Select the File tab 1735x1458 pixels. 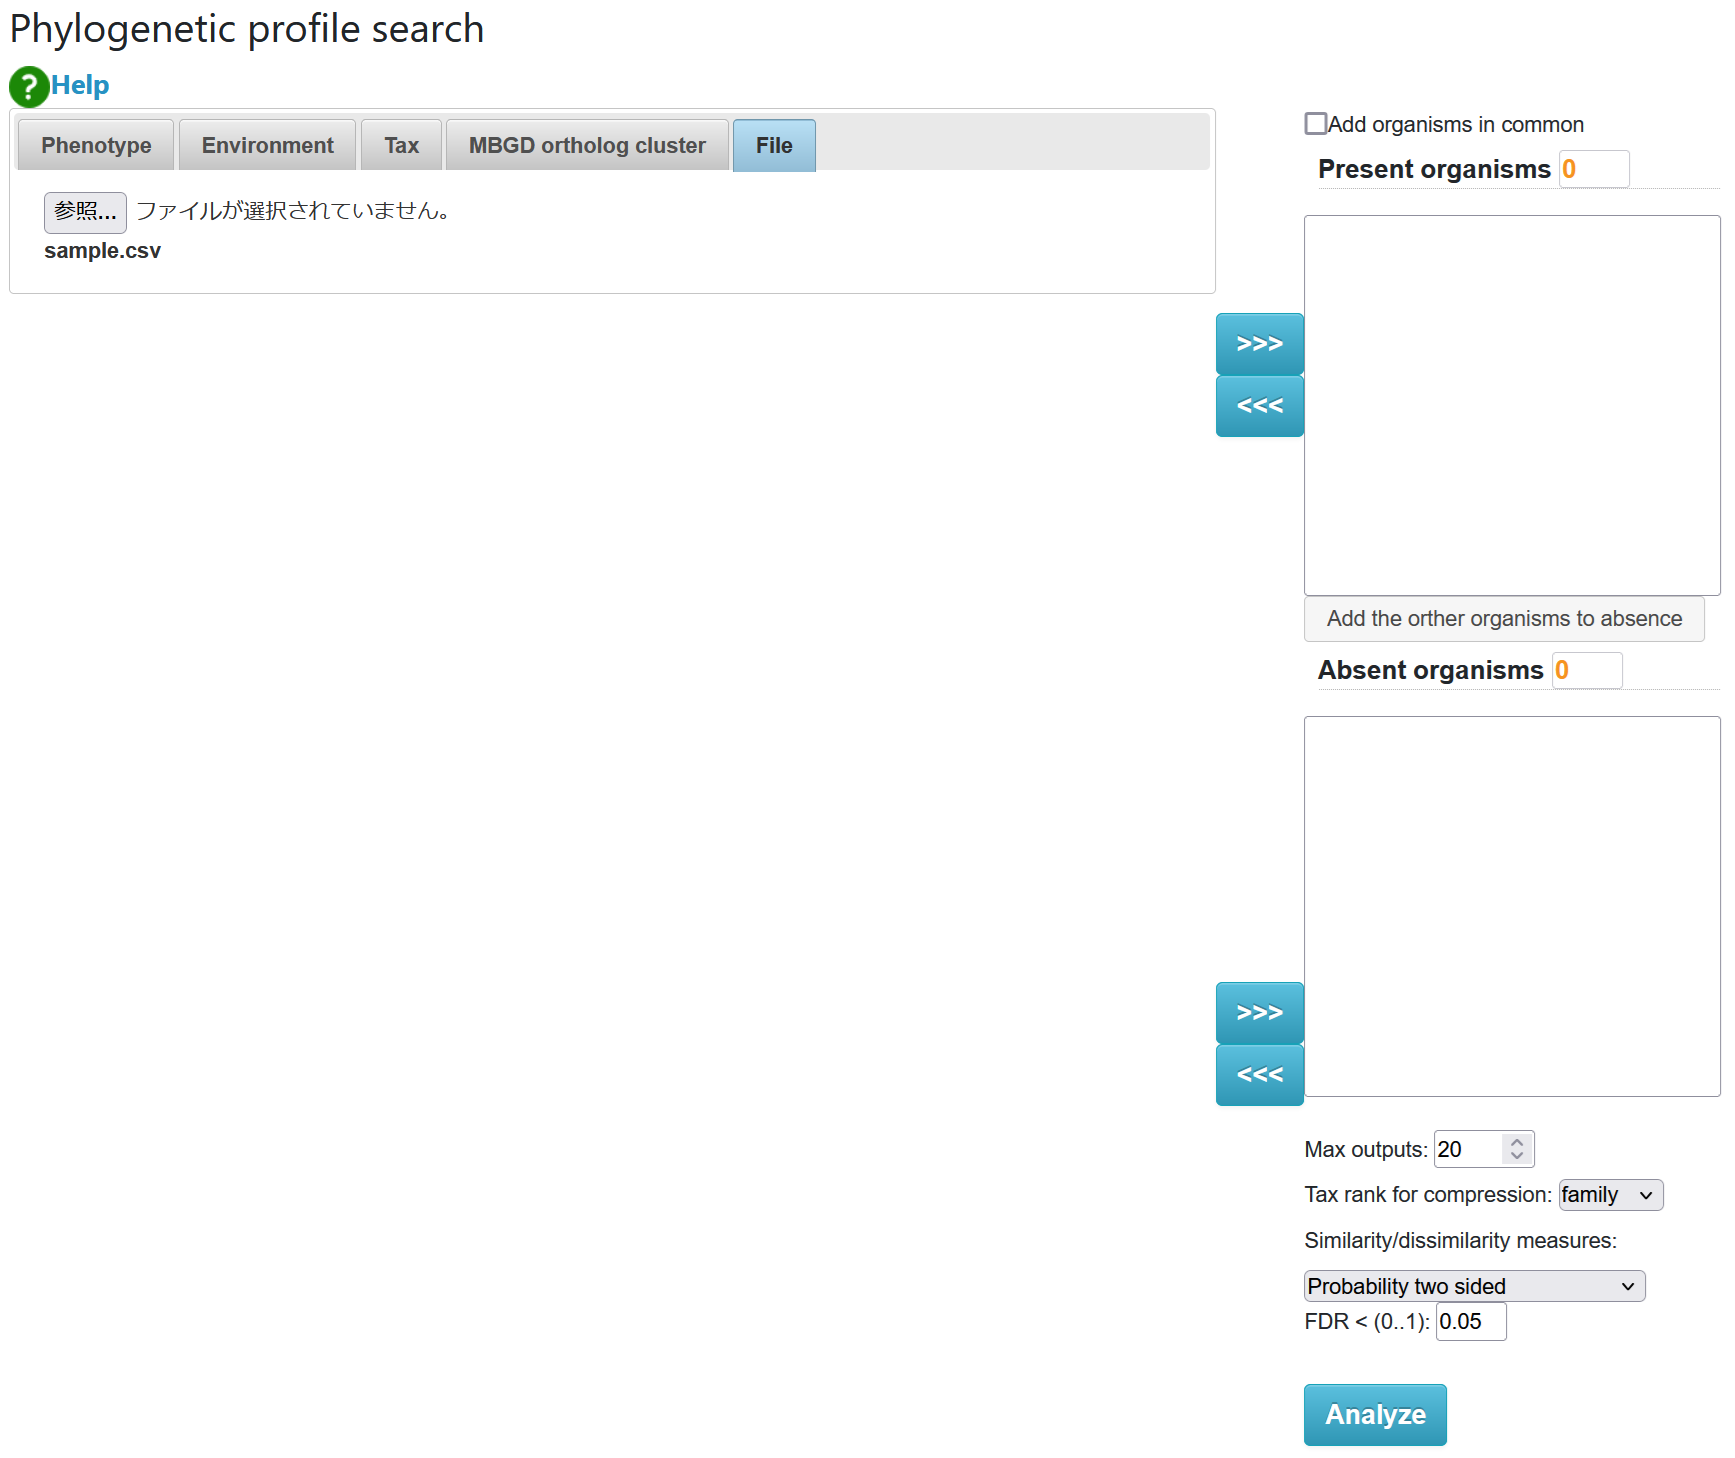[773, 146]
